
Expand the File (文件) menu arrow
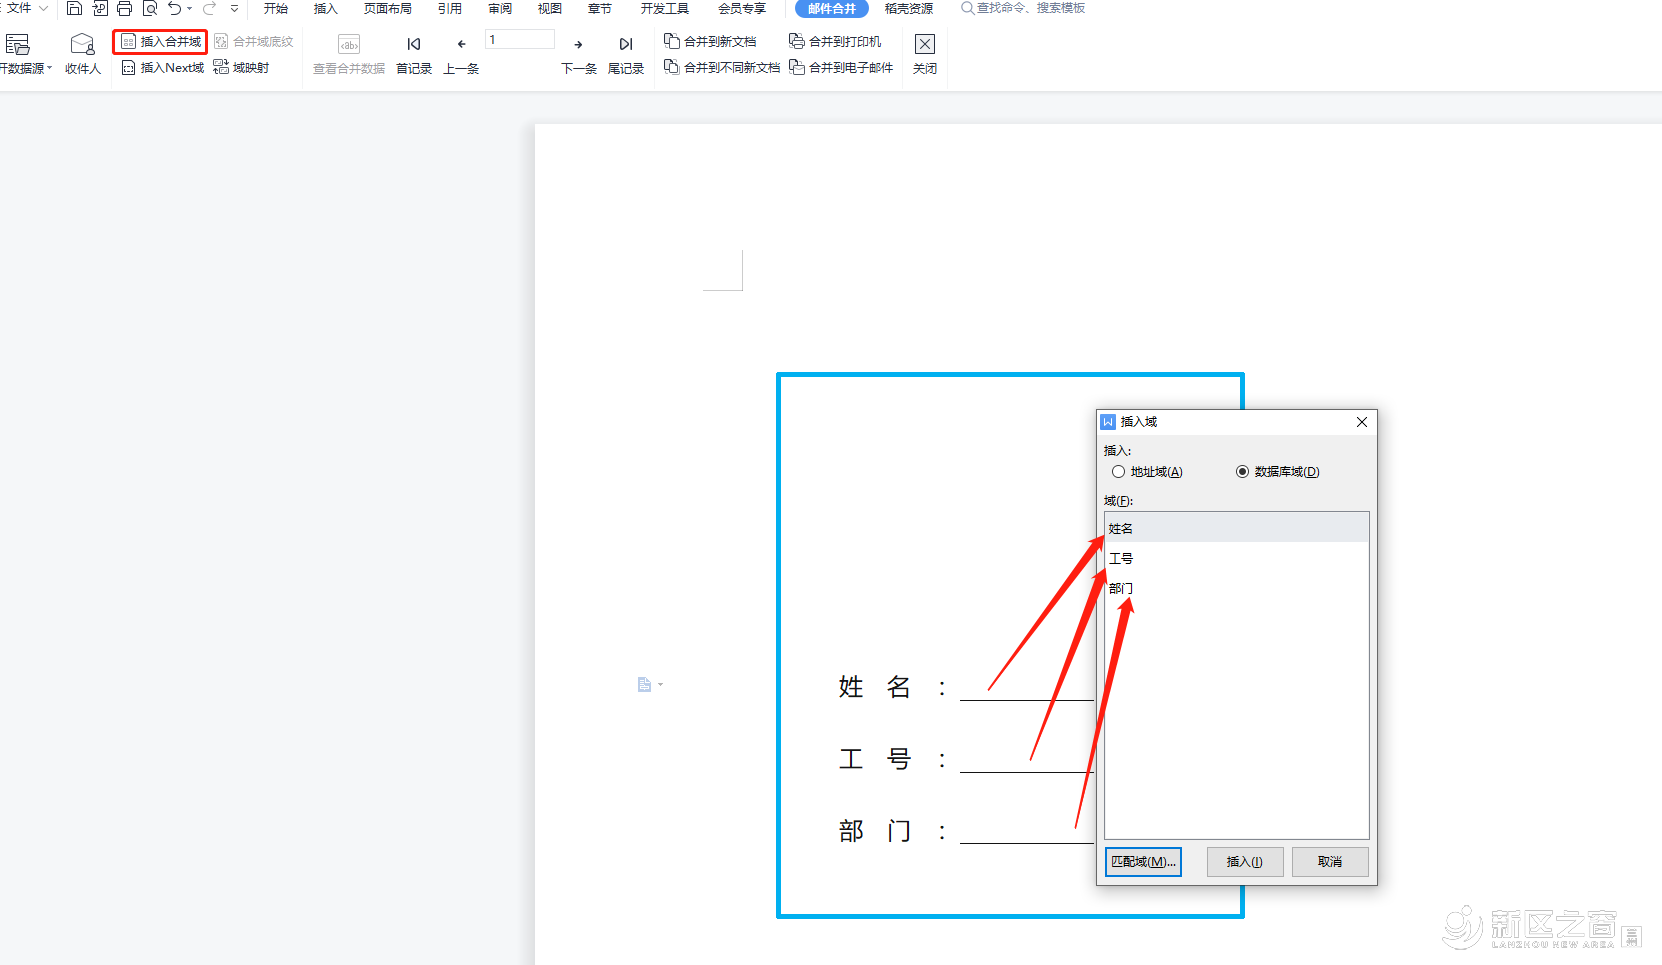pyautogui.click(x=43, y=9)
